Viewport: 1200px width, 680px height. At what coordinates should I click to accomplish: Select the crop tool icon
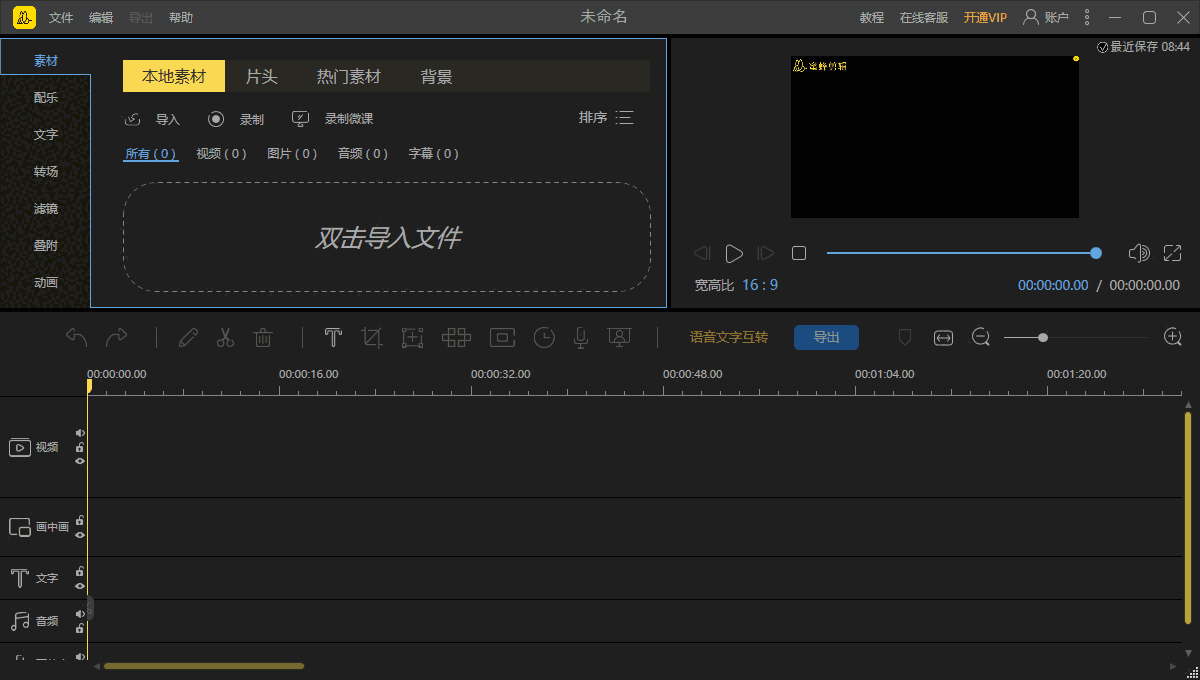pyautogui.click(x=372, y=338)
